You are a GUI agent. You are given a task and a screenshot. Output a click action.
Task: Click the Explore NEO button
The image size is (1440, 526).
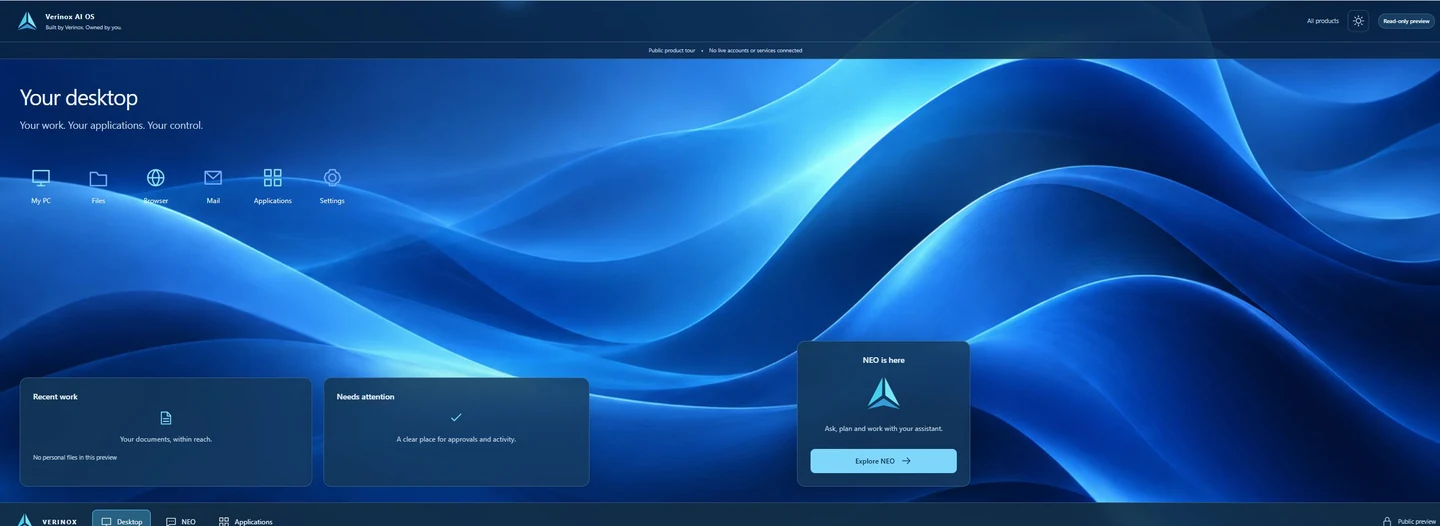(x=883, y=461)
